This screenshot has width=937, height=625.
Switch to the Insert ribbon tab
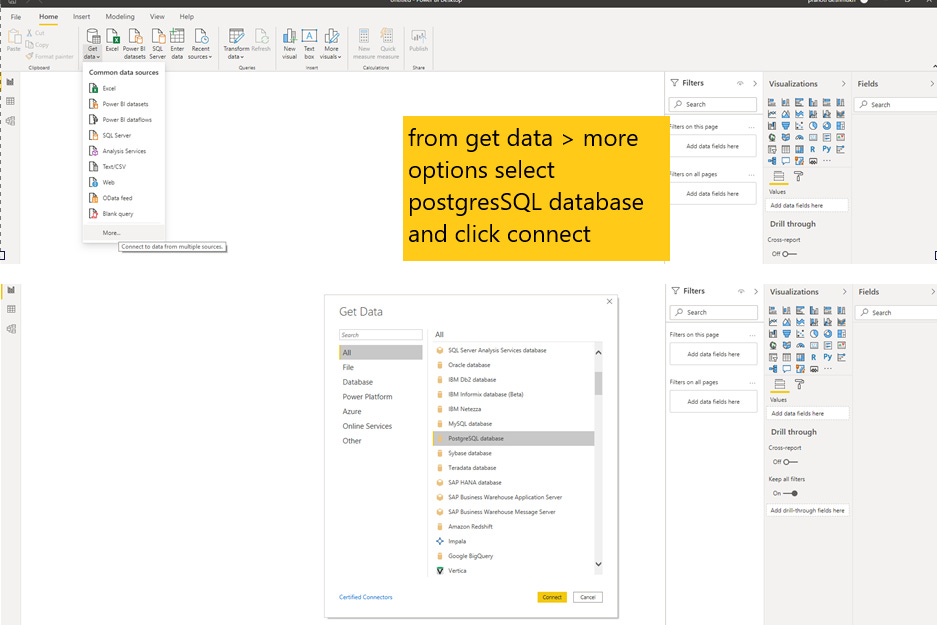point(82,17)
